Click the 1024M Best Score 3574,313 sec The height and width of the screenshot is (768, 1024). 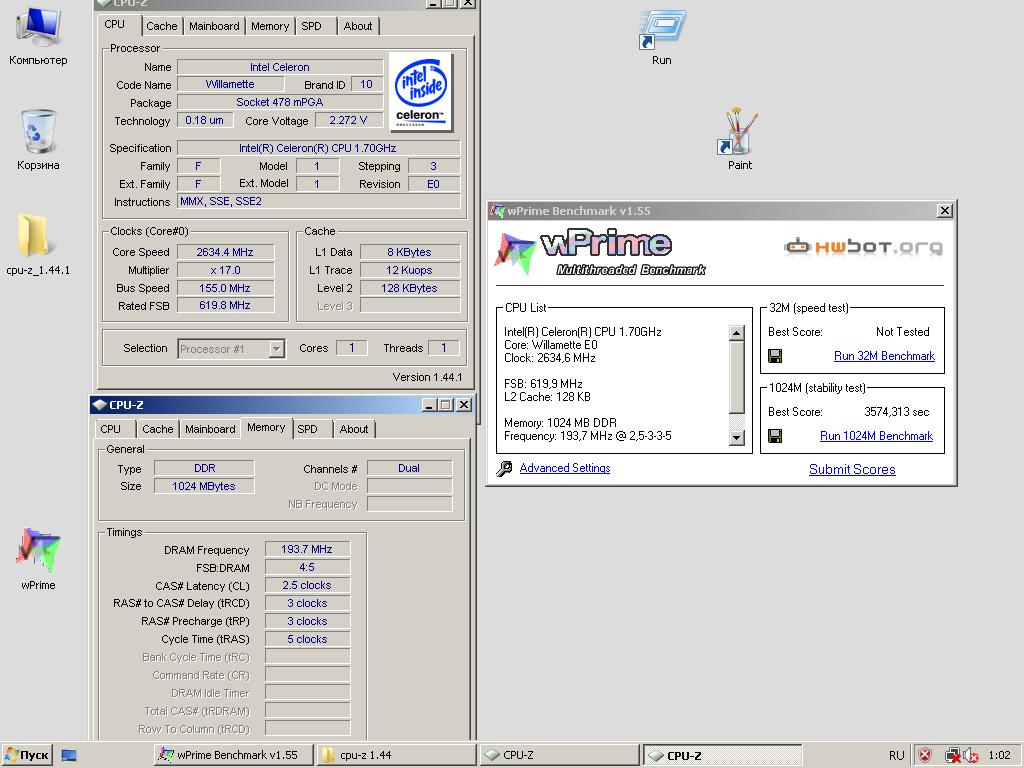click(896, 412)
